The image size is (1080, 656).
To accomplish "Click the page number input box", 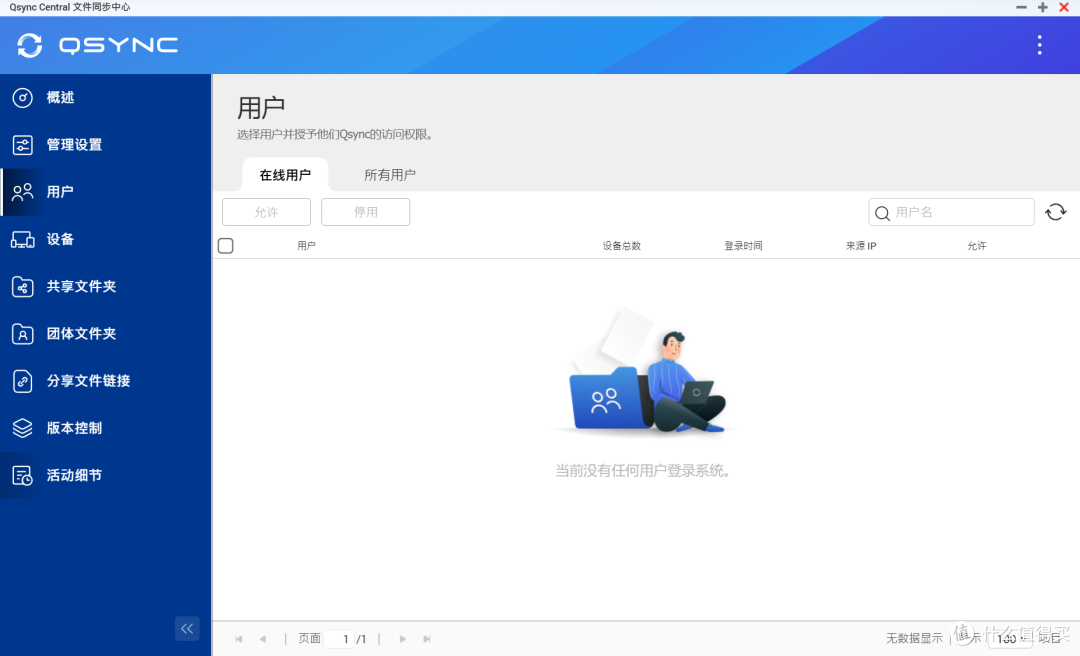I will 340,639.
